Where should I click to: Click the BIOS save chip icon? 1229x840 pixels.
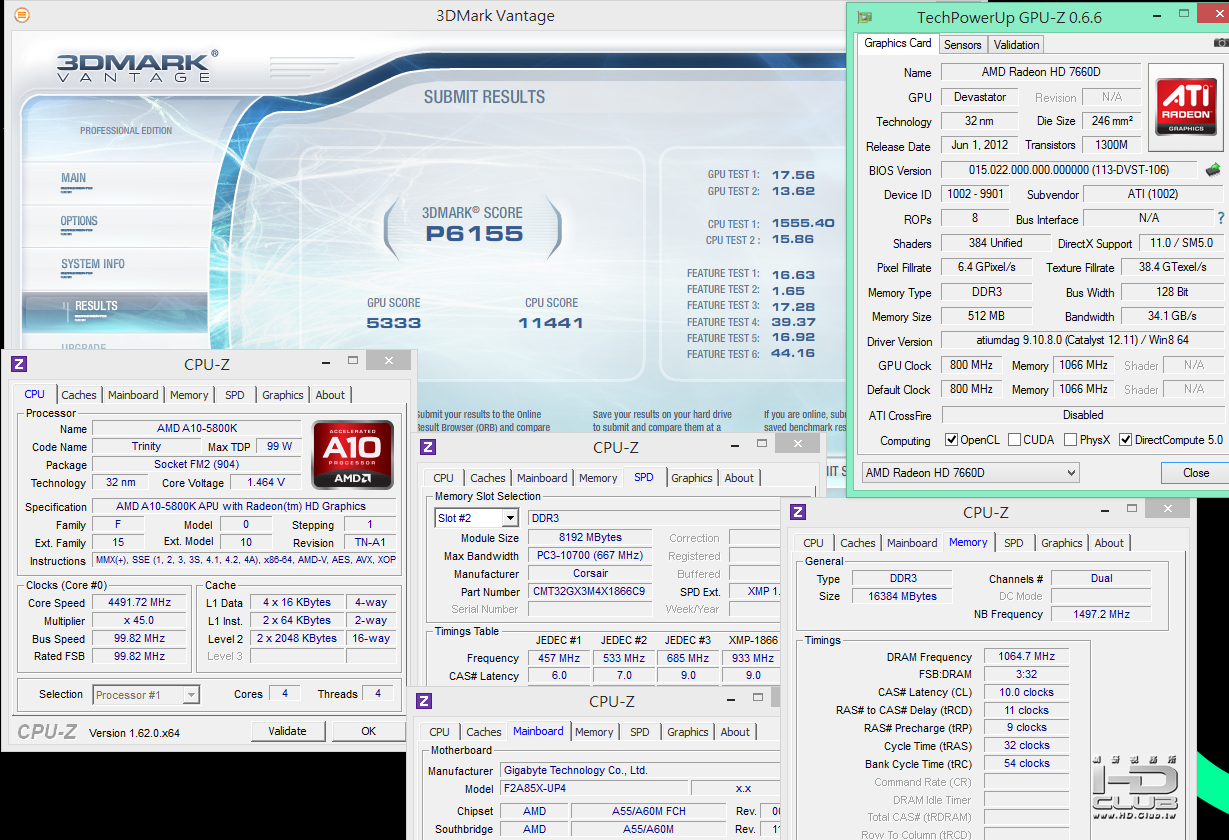tap(1213, 170)
